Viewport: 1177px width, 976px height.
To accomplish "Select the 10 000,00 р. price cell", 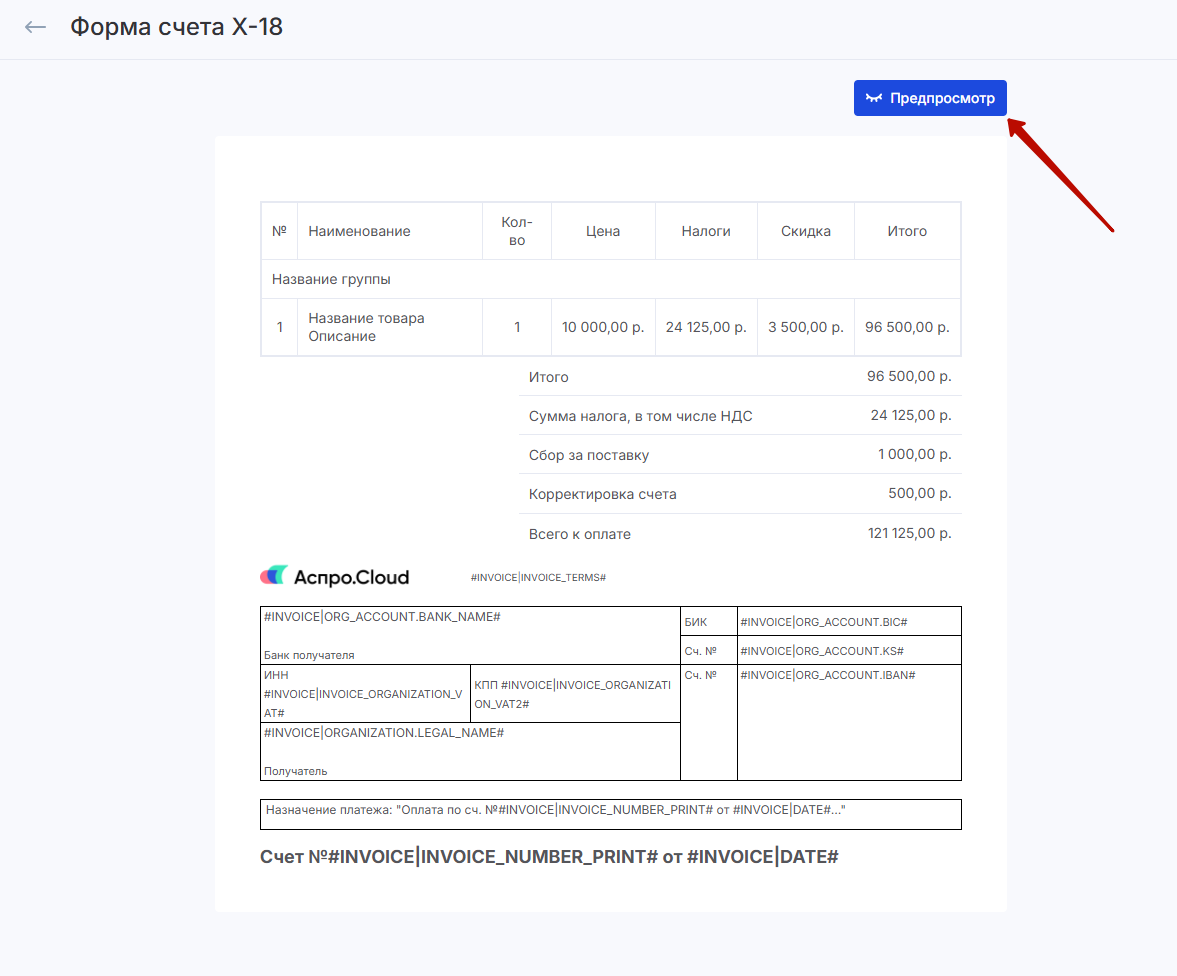I will (603, 327).
